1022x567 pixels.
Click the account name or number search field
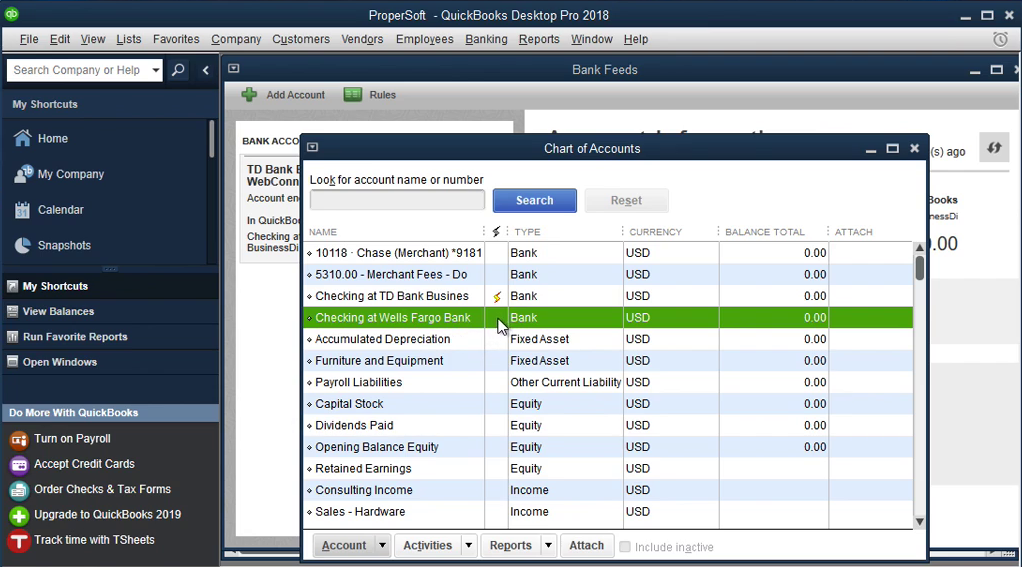397,200
